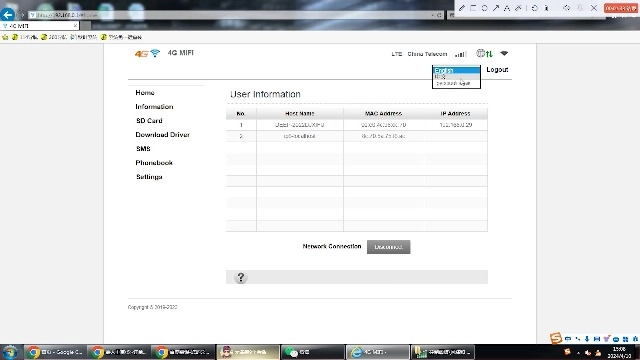Open the SMS menu item

(143, 149)
